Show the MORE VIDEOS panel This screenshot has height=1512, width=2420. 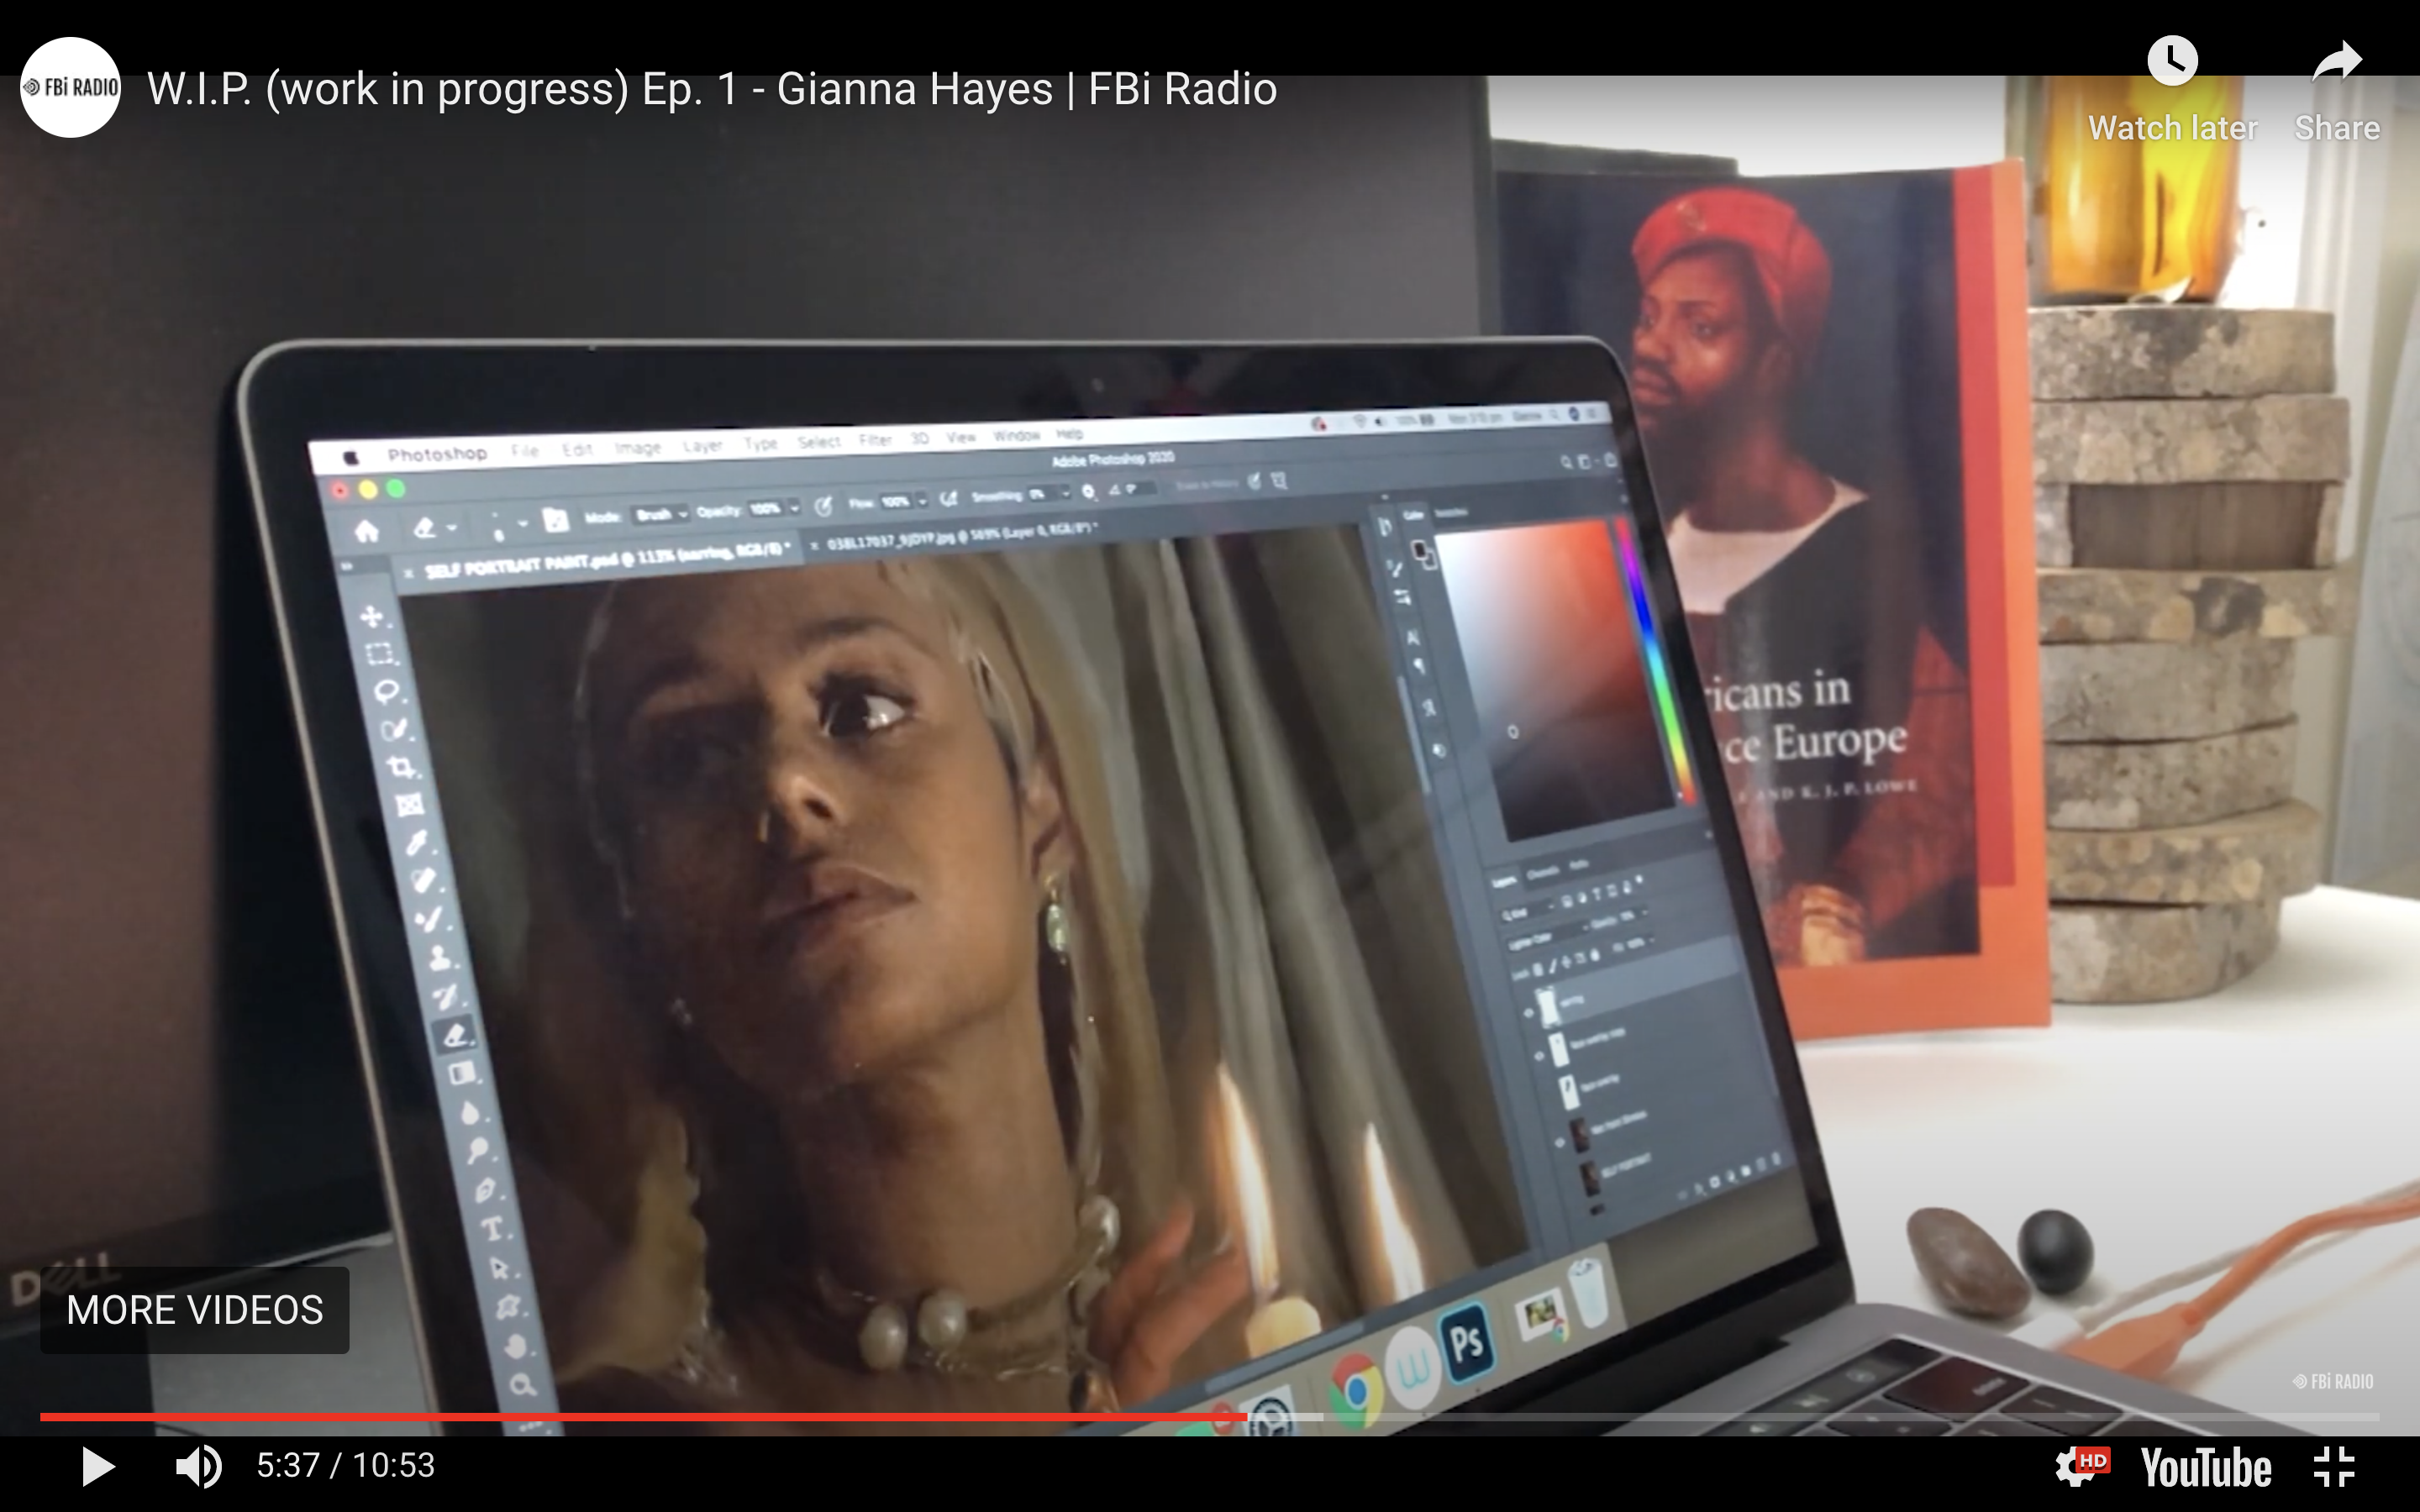pos(195,1310)
